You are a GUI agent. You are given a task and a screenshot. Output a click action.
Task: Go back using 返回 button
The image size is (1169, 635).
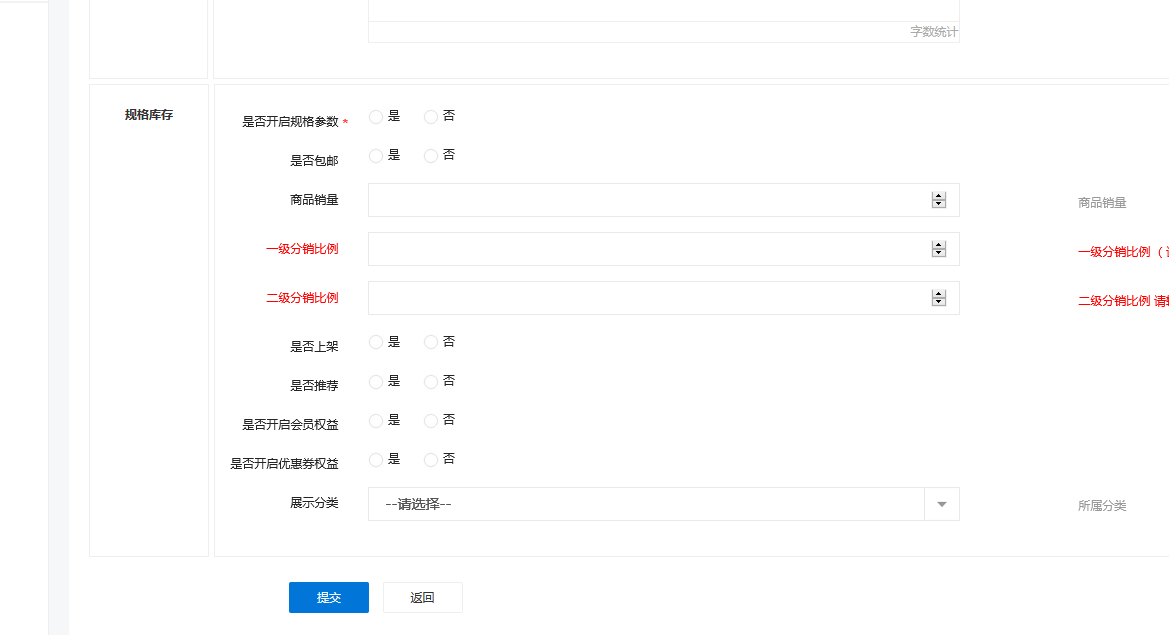click(423, 597)
